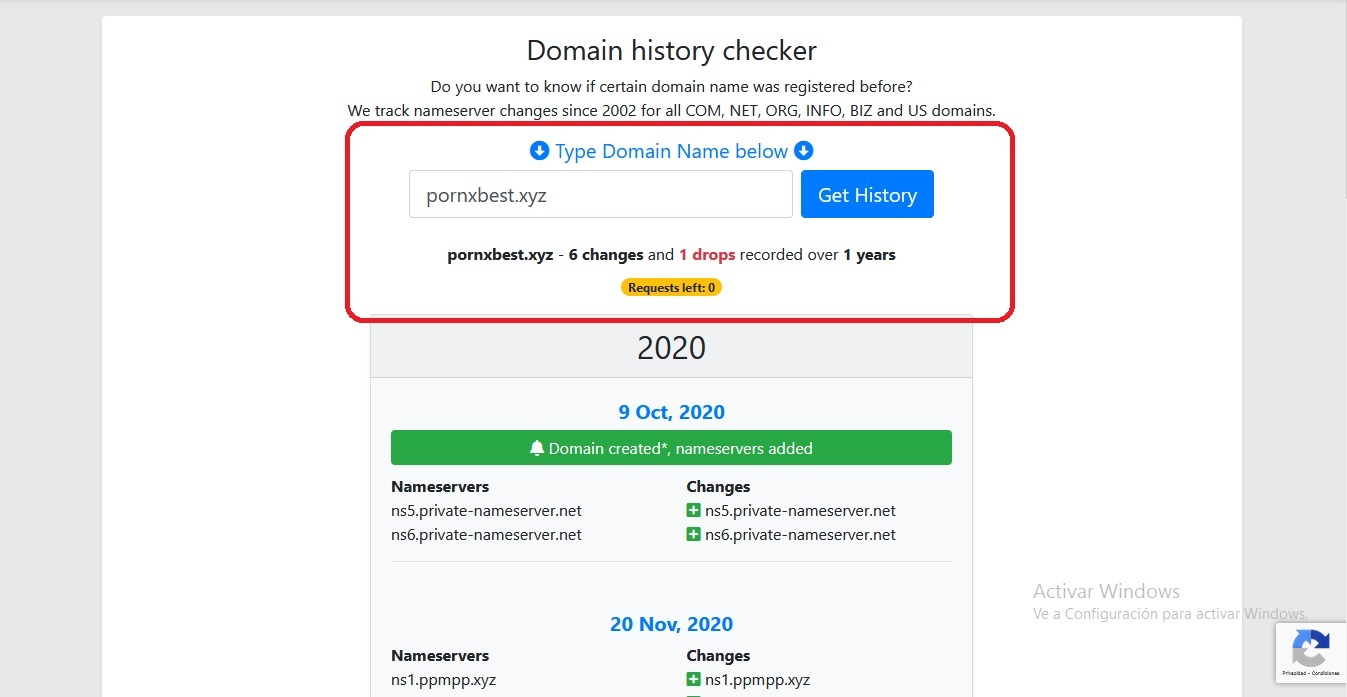Click green plus icon next to ns5.private-nameserver.net
The height and width of the screenshot is (697, 1347).
pos(693,510)
